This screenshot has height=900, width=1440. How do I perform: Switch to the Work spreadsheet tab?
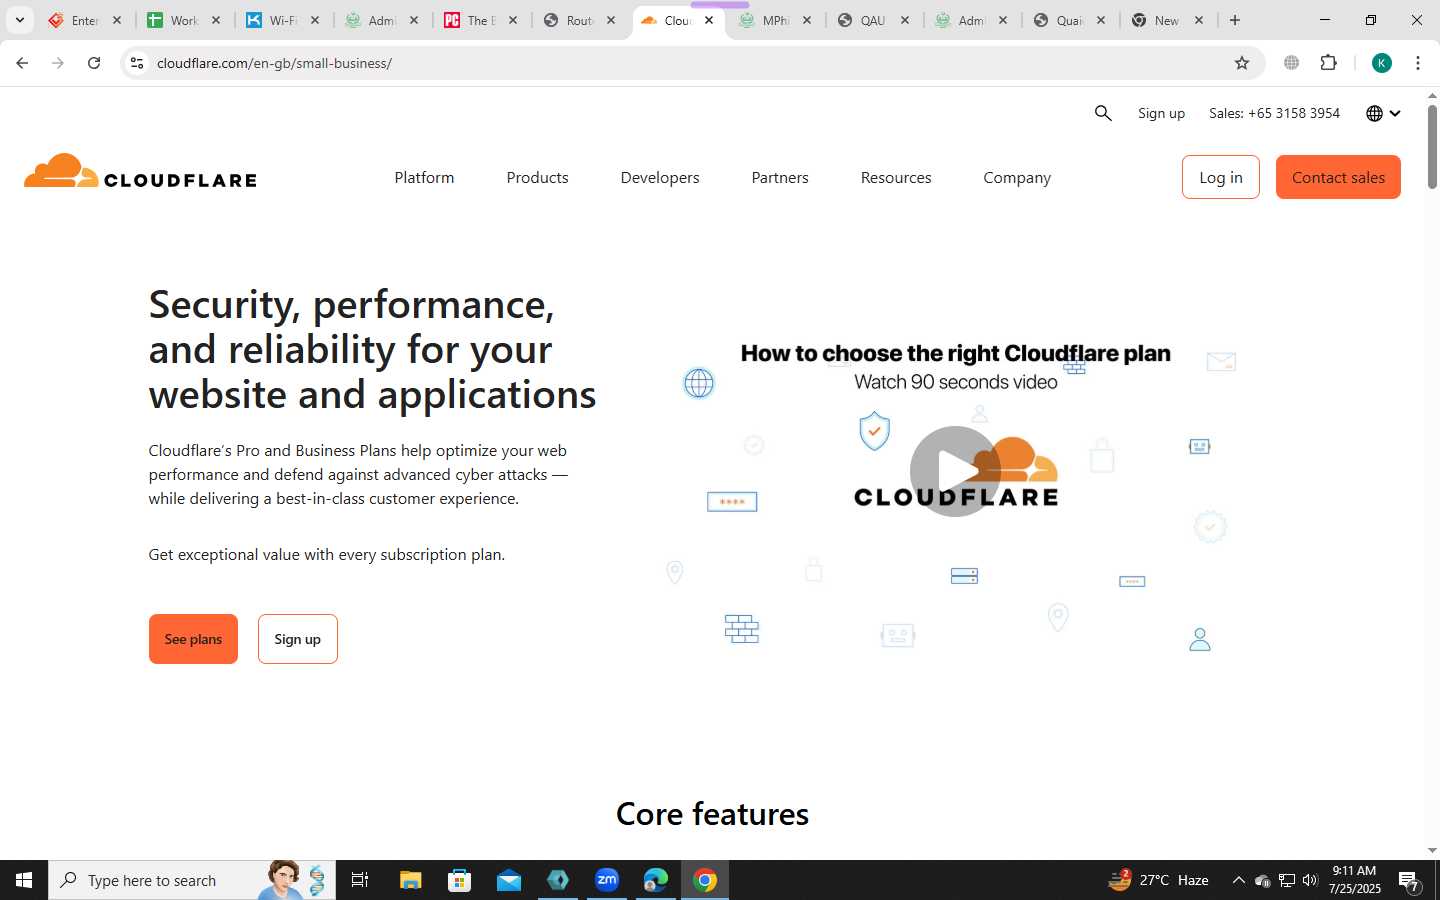pyautogui.click(x=184, y=20)
